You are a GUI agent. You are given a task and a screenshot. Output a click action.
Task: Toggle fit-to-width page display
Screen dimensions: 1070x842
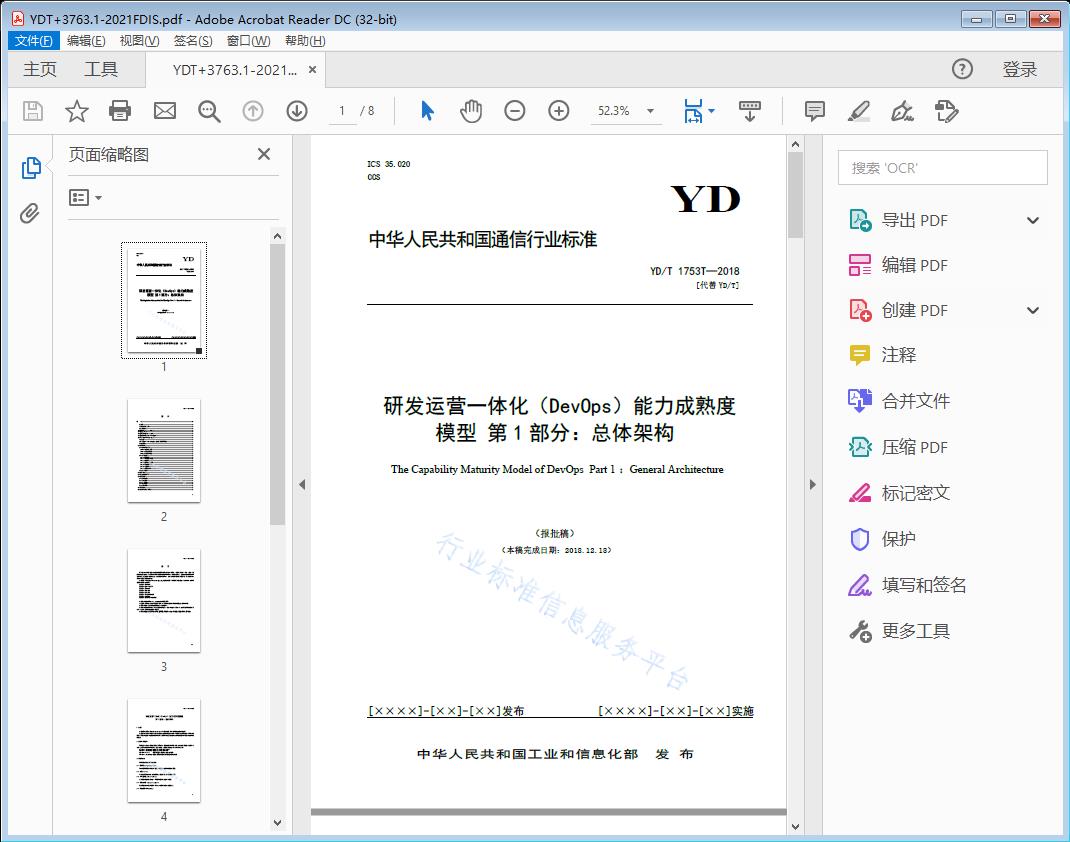click(693, 111)
